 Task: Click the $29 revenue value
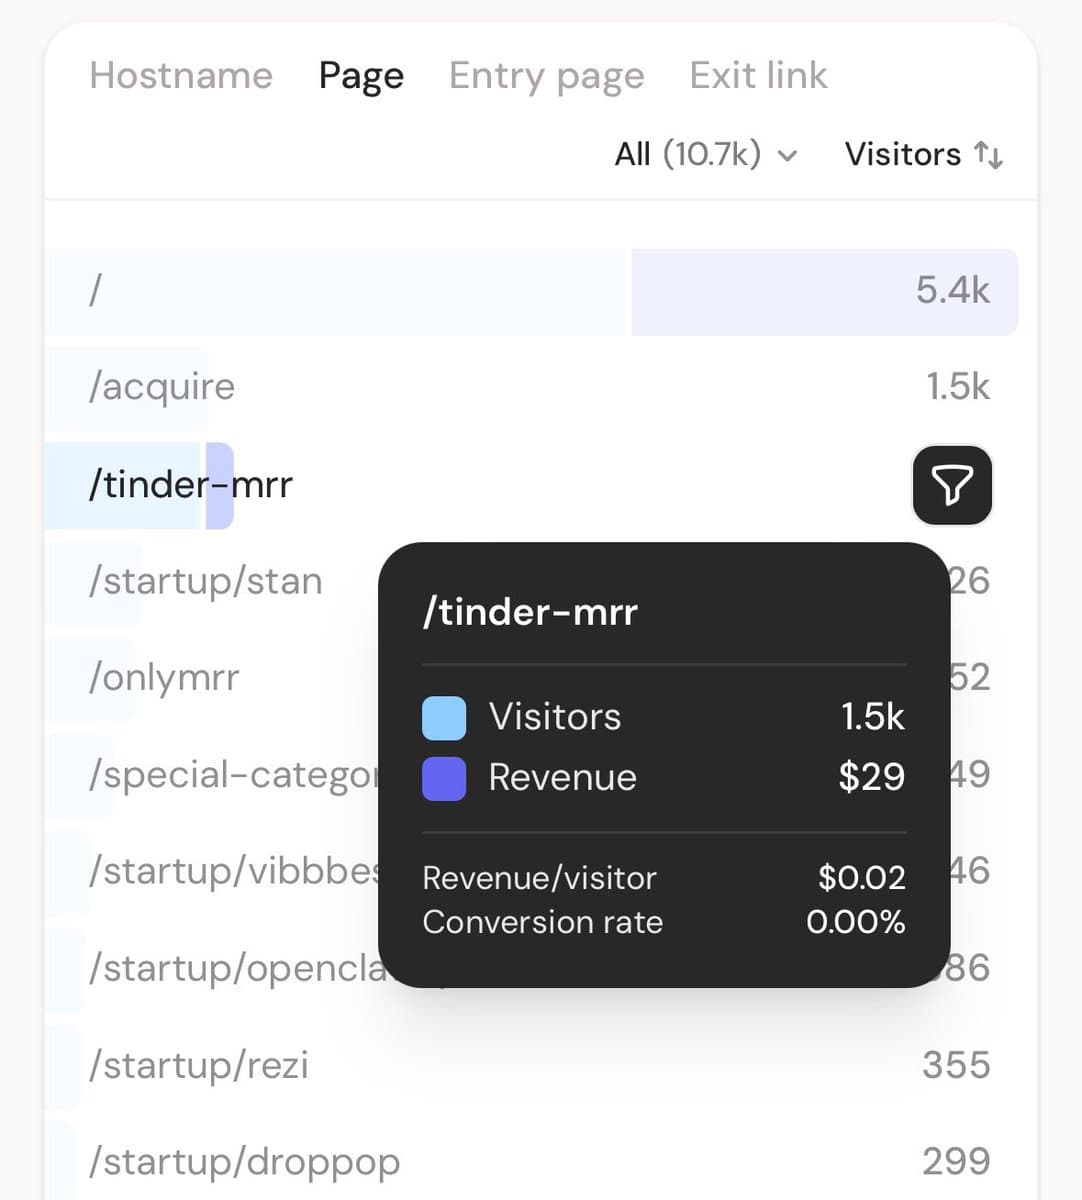(872, 777)
